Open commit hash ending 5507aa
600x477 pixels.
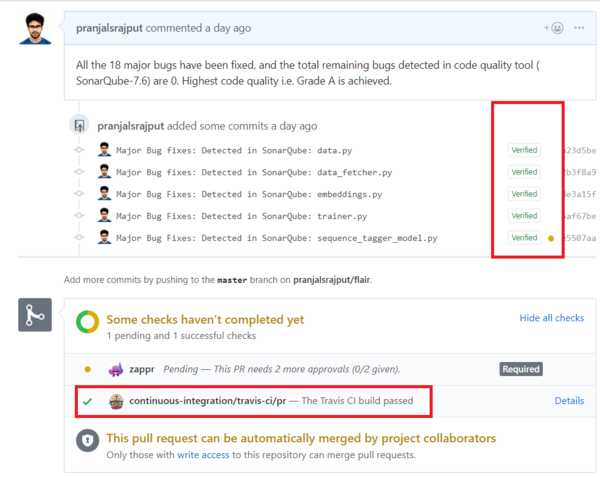[x=580, y=238]
